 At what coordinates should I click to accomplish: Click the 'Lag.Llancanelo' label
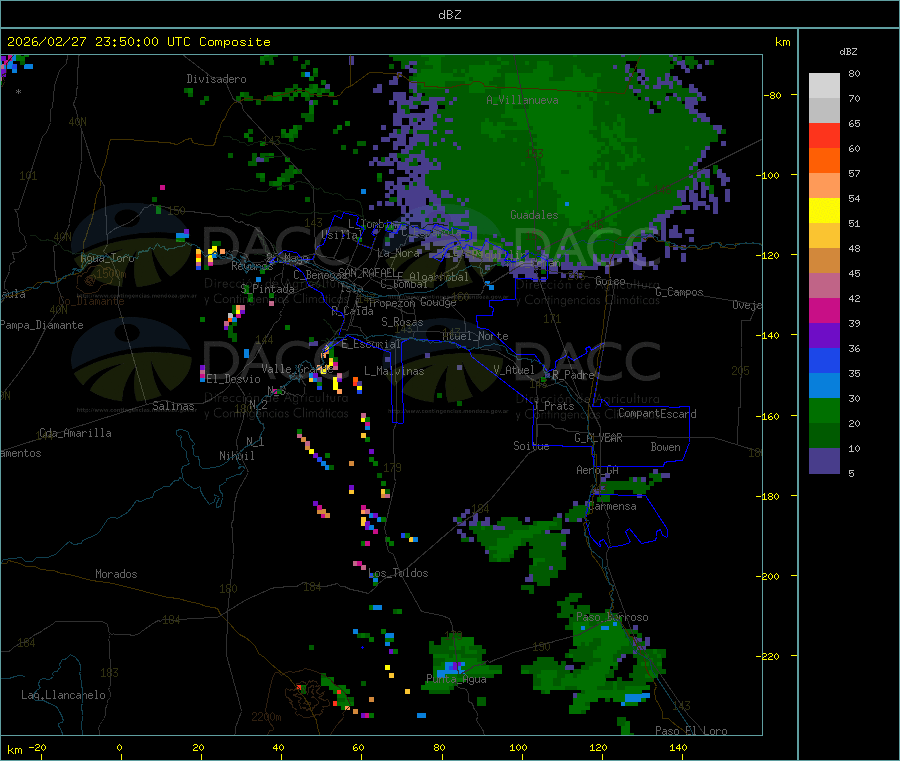click(x=63, y=695)
